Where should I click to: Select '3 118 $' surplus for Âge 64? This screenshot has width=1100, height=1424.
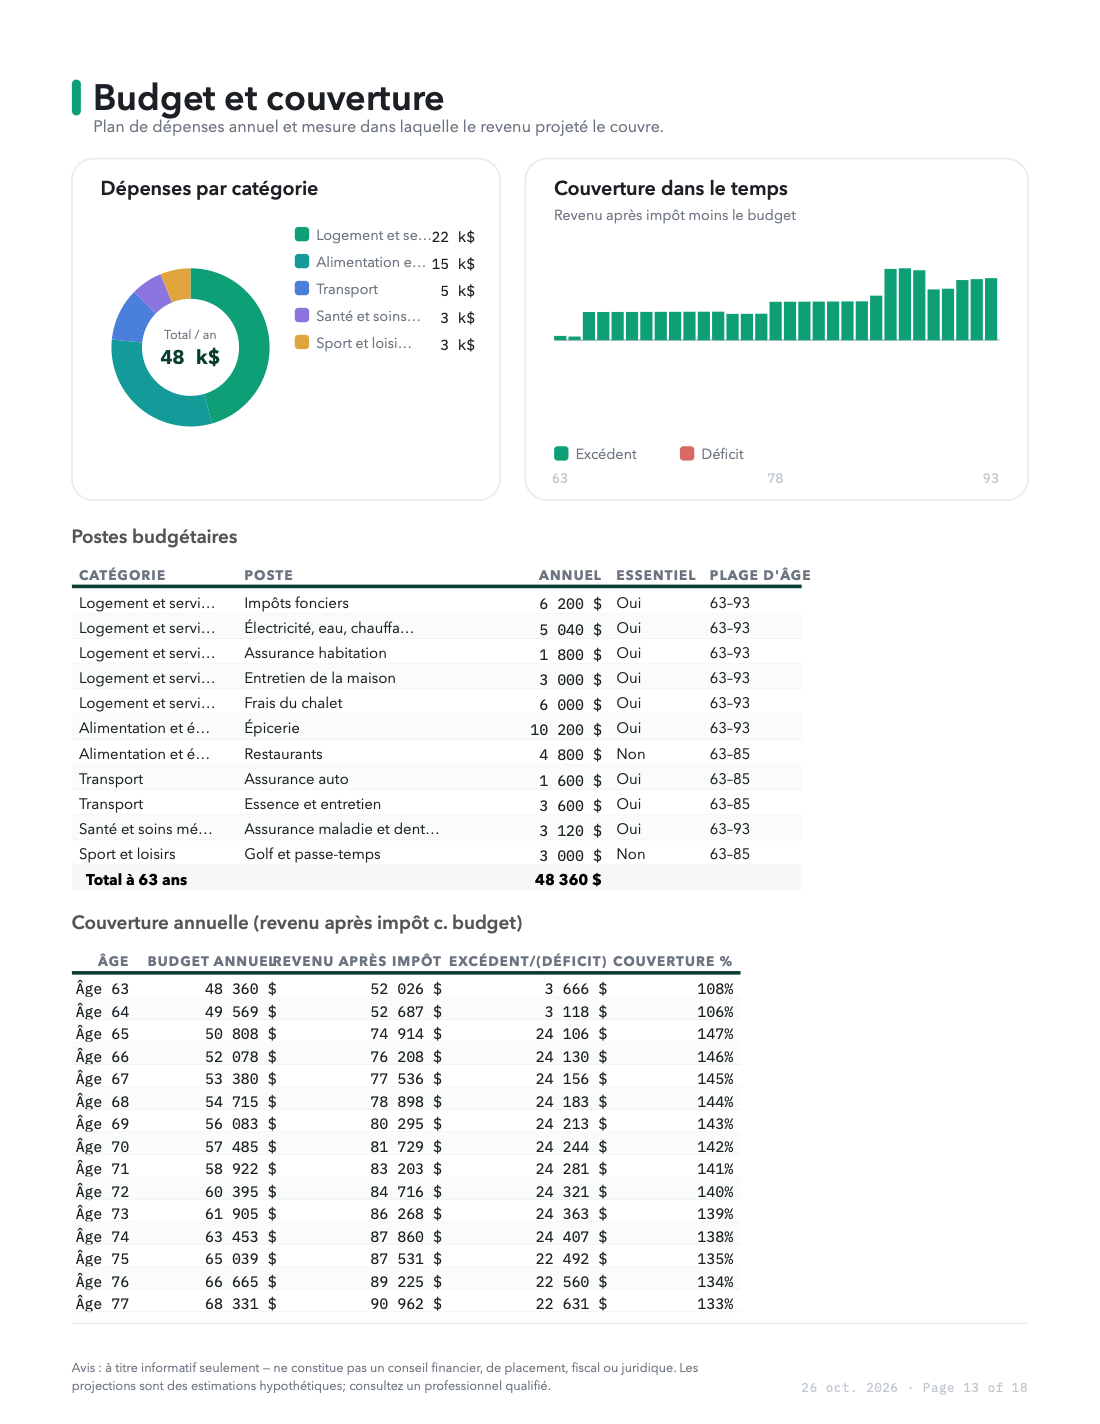pos(576,1012)
